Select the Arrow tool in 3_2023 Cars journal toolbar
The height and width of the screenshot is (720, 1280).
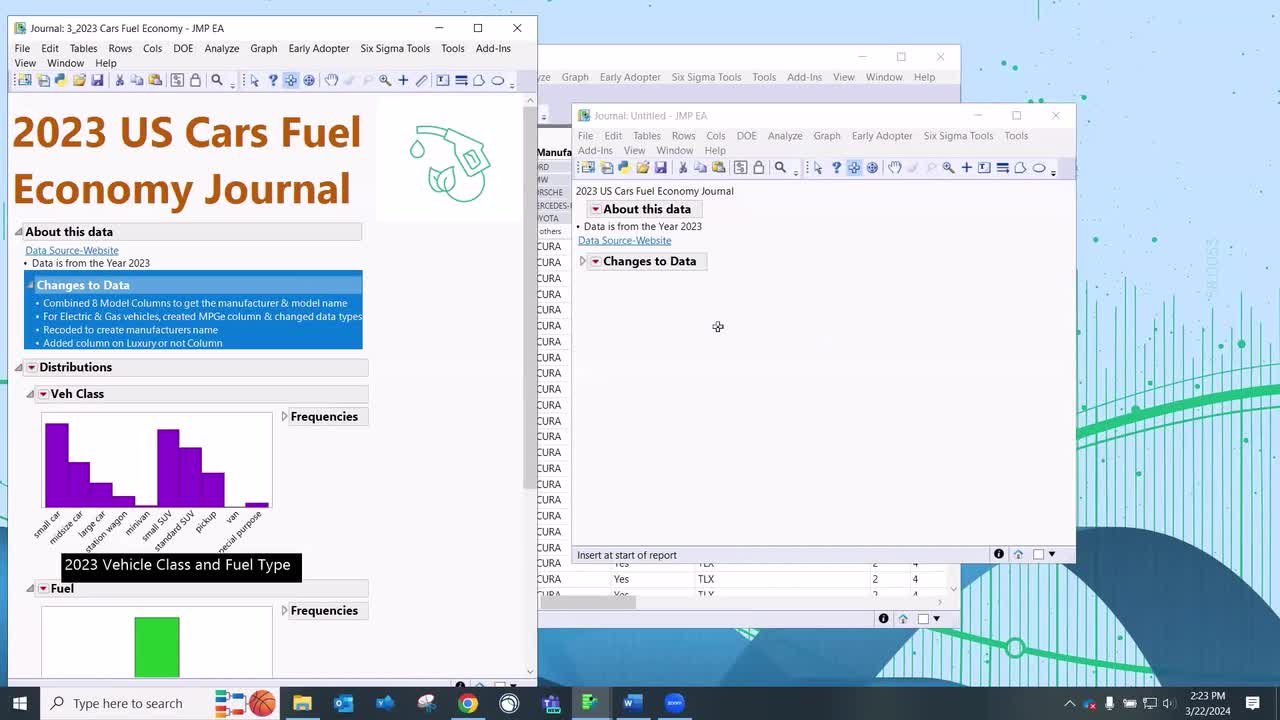pos(254,81)
